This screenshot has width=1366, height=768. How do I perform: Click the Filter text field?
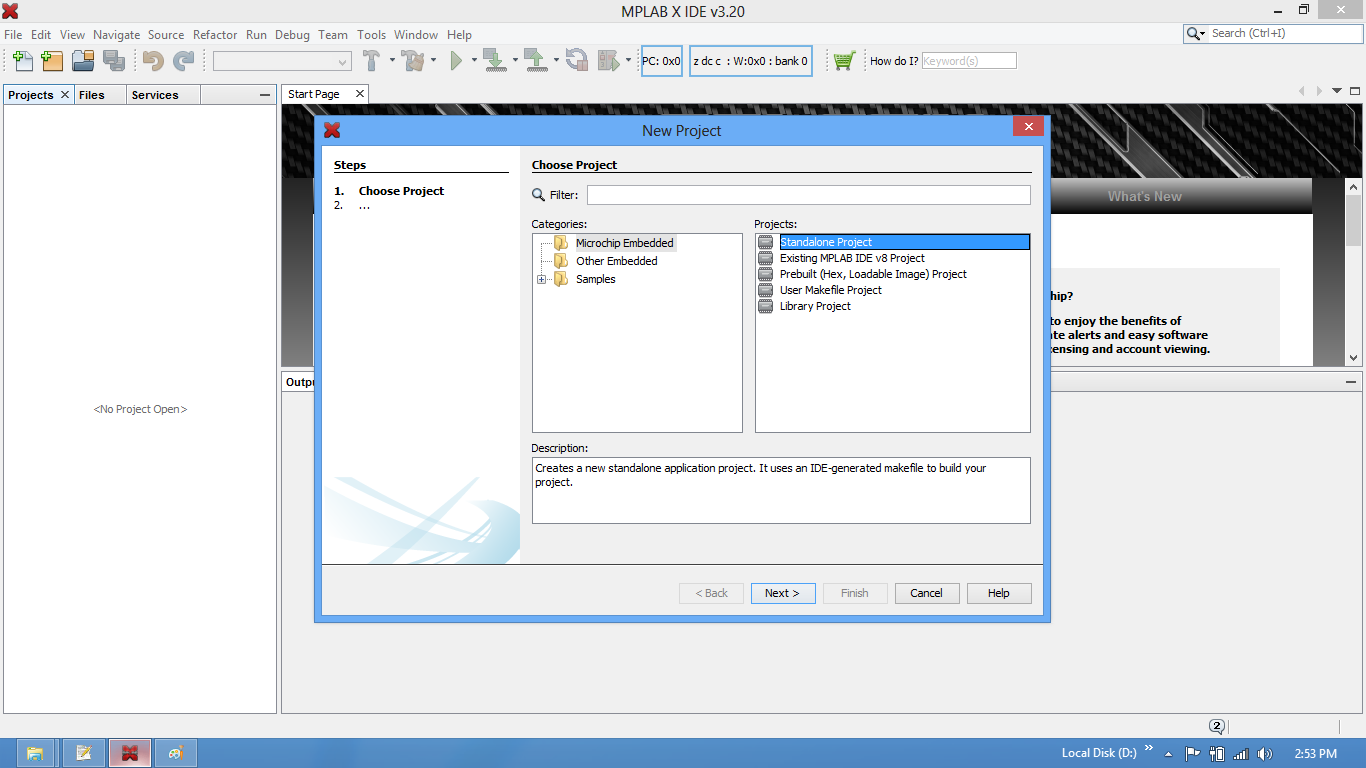(x=808, y=195)
